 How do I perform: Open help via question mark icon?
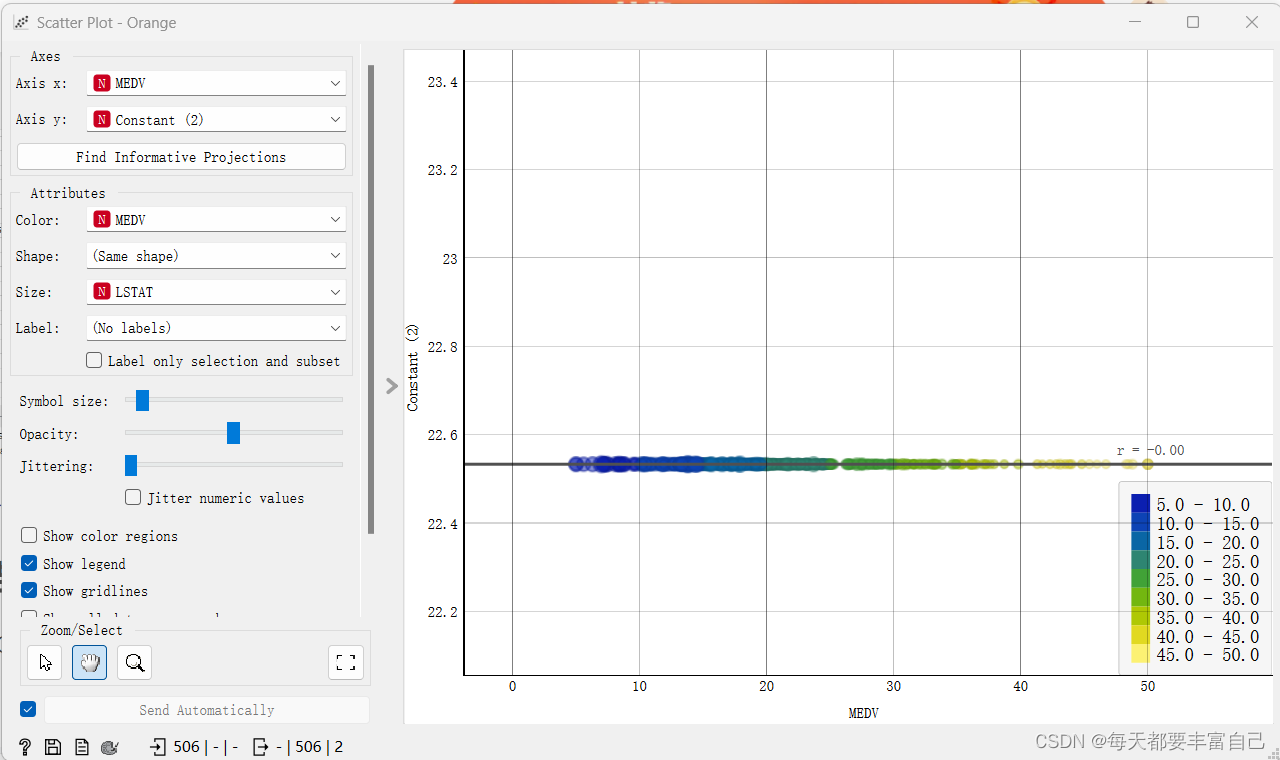[x=25, y=747]
